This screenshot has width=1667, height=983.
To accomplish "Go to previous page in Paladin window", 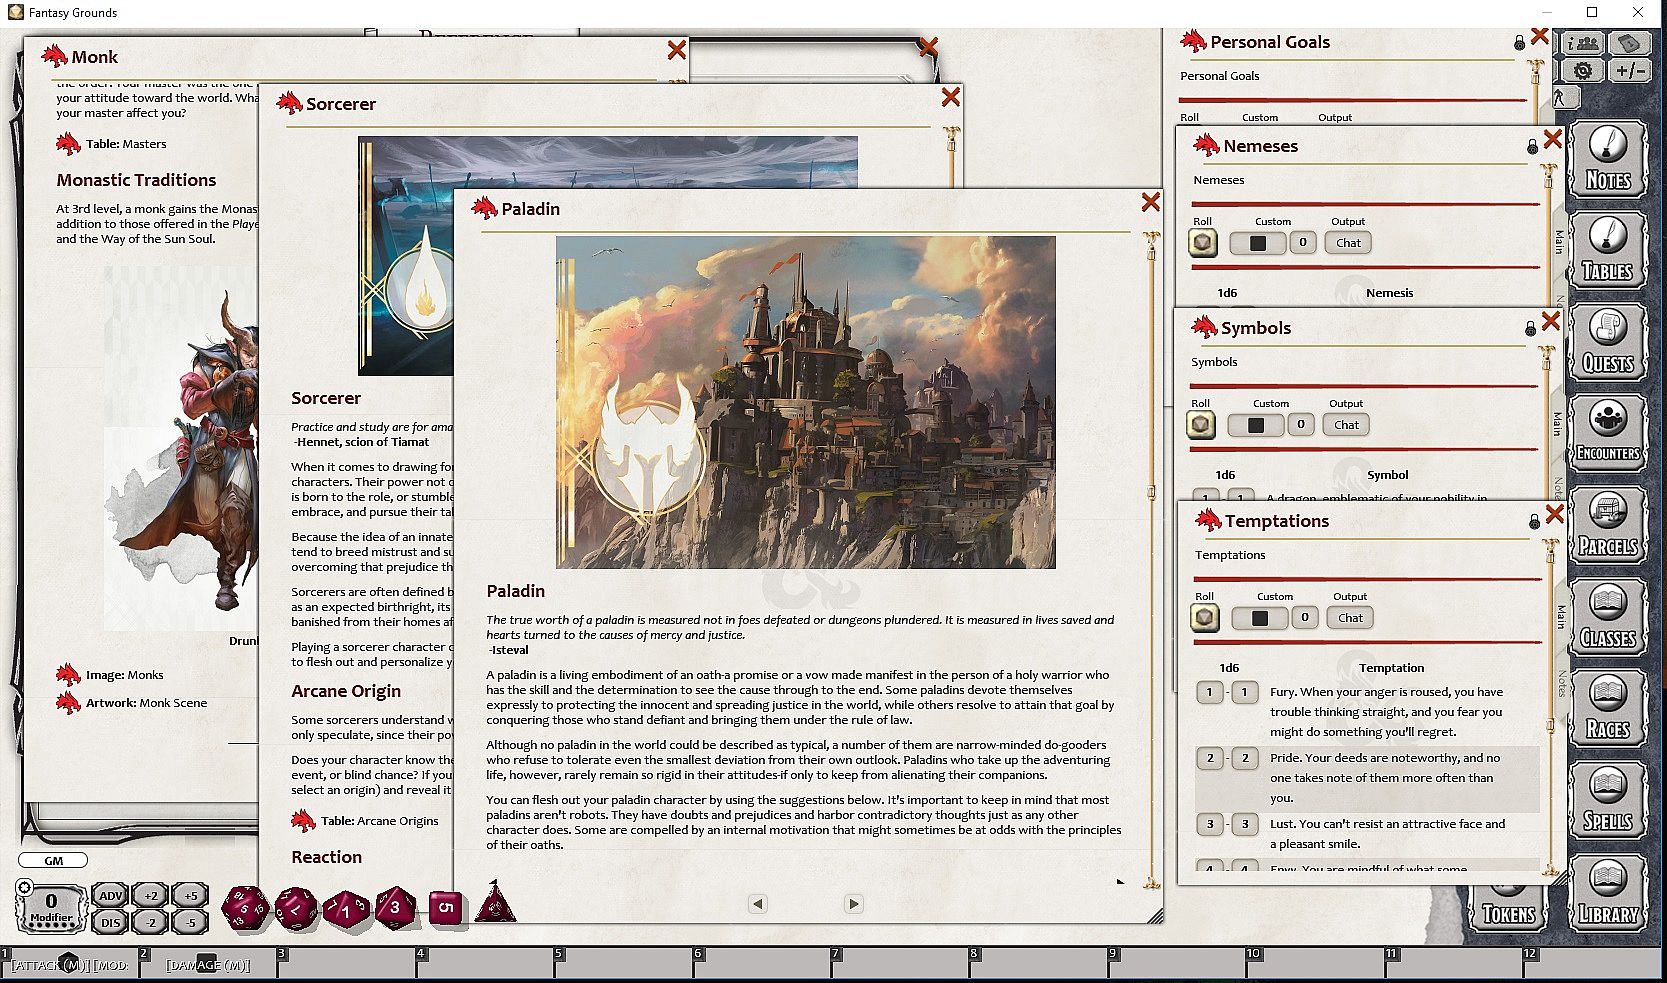I will 758,904.
